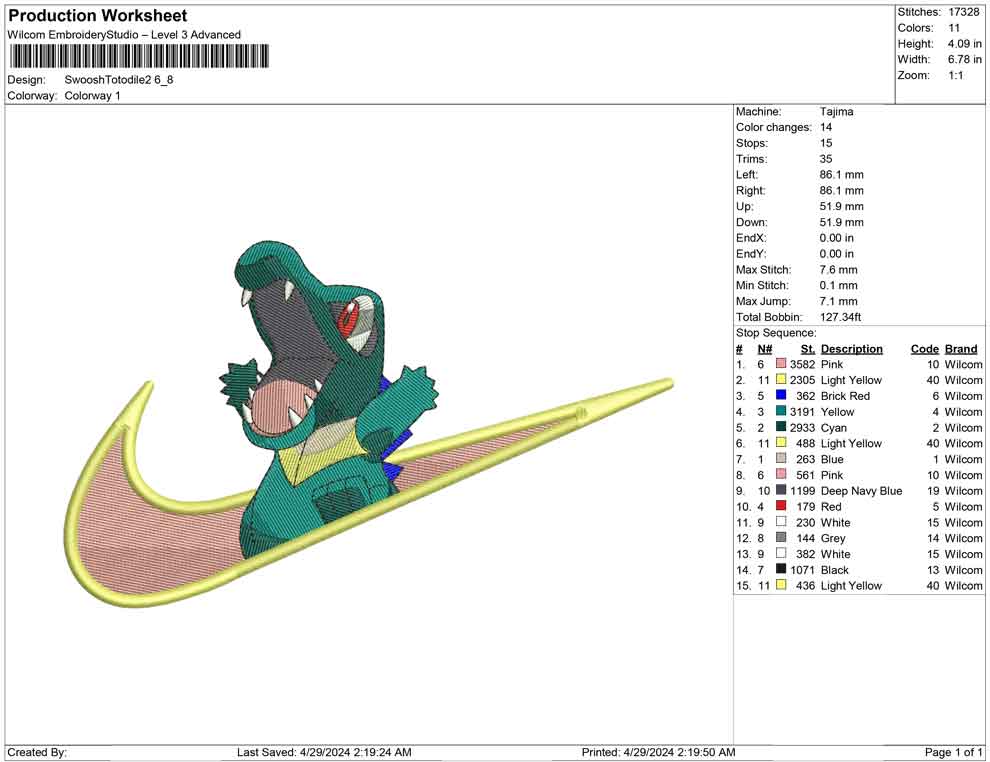This screenshot has width=990, height=762.
Task: Click the barcode under the worksheet title
Action: pos(138,56)
